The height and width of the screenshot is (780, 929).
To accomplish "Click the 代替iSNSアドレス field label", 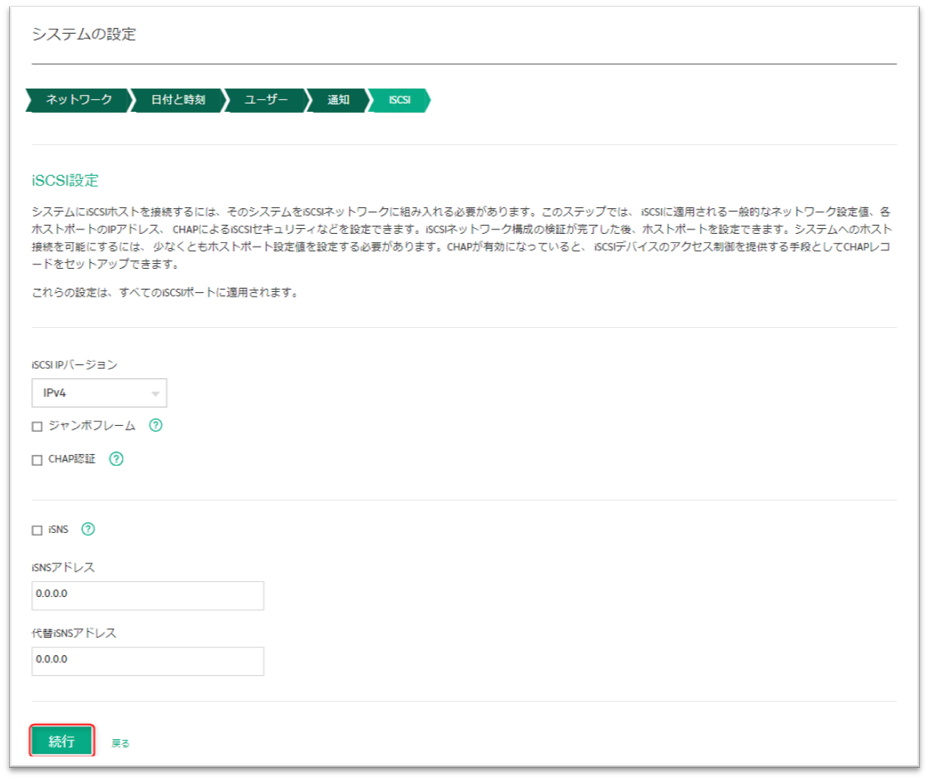I will coord(75,633).
